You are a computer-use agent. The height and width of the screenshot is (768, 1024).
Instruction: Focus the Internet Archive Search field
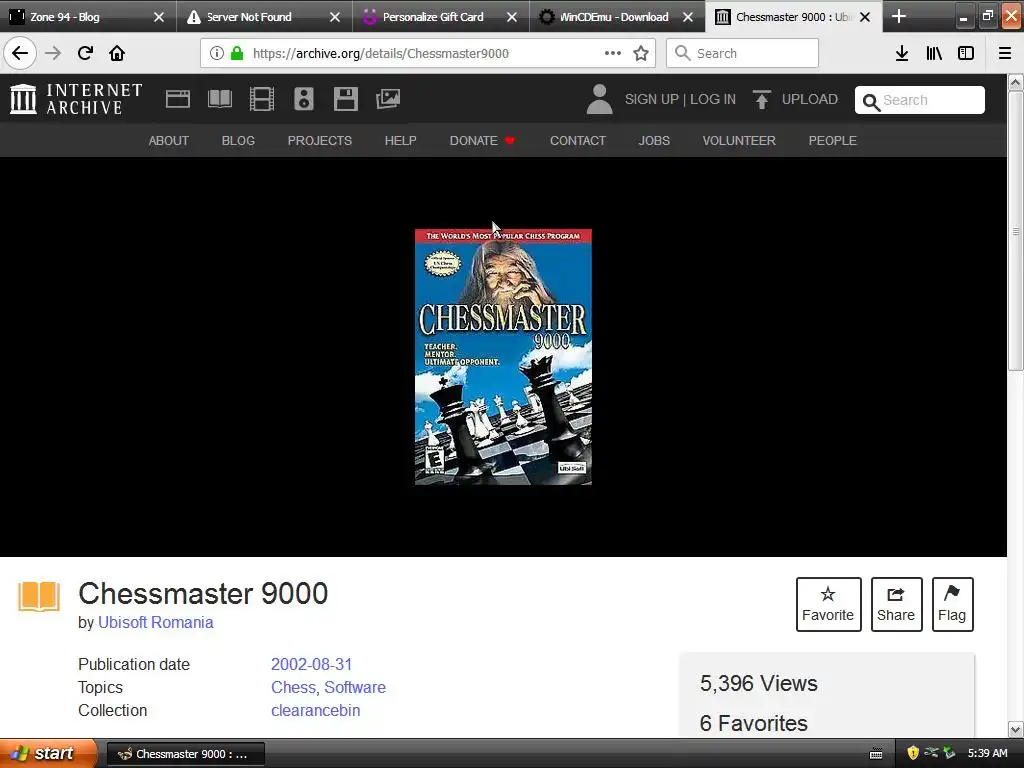tap(920, 100)
